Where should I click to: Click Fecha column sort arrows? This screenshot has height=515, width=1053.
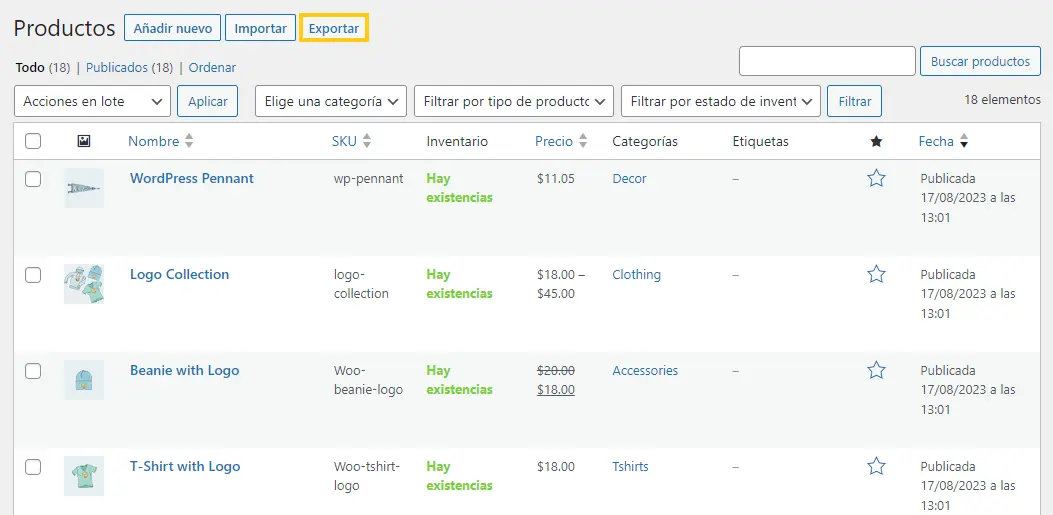coord(964,141)
